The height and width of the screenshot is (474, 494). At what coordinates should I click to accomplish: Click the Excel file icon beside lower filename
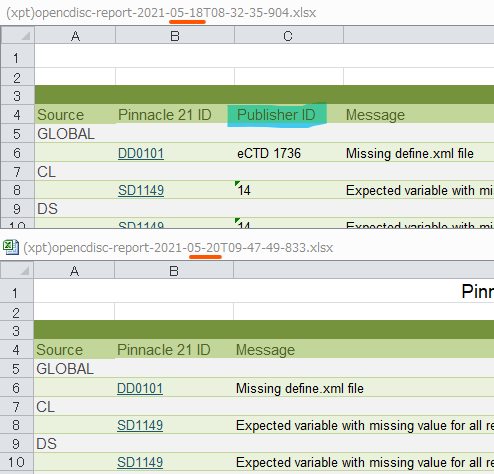point(11,247)
